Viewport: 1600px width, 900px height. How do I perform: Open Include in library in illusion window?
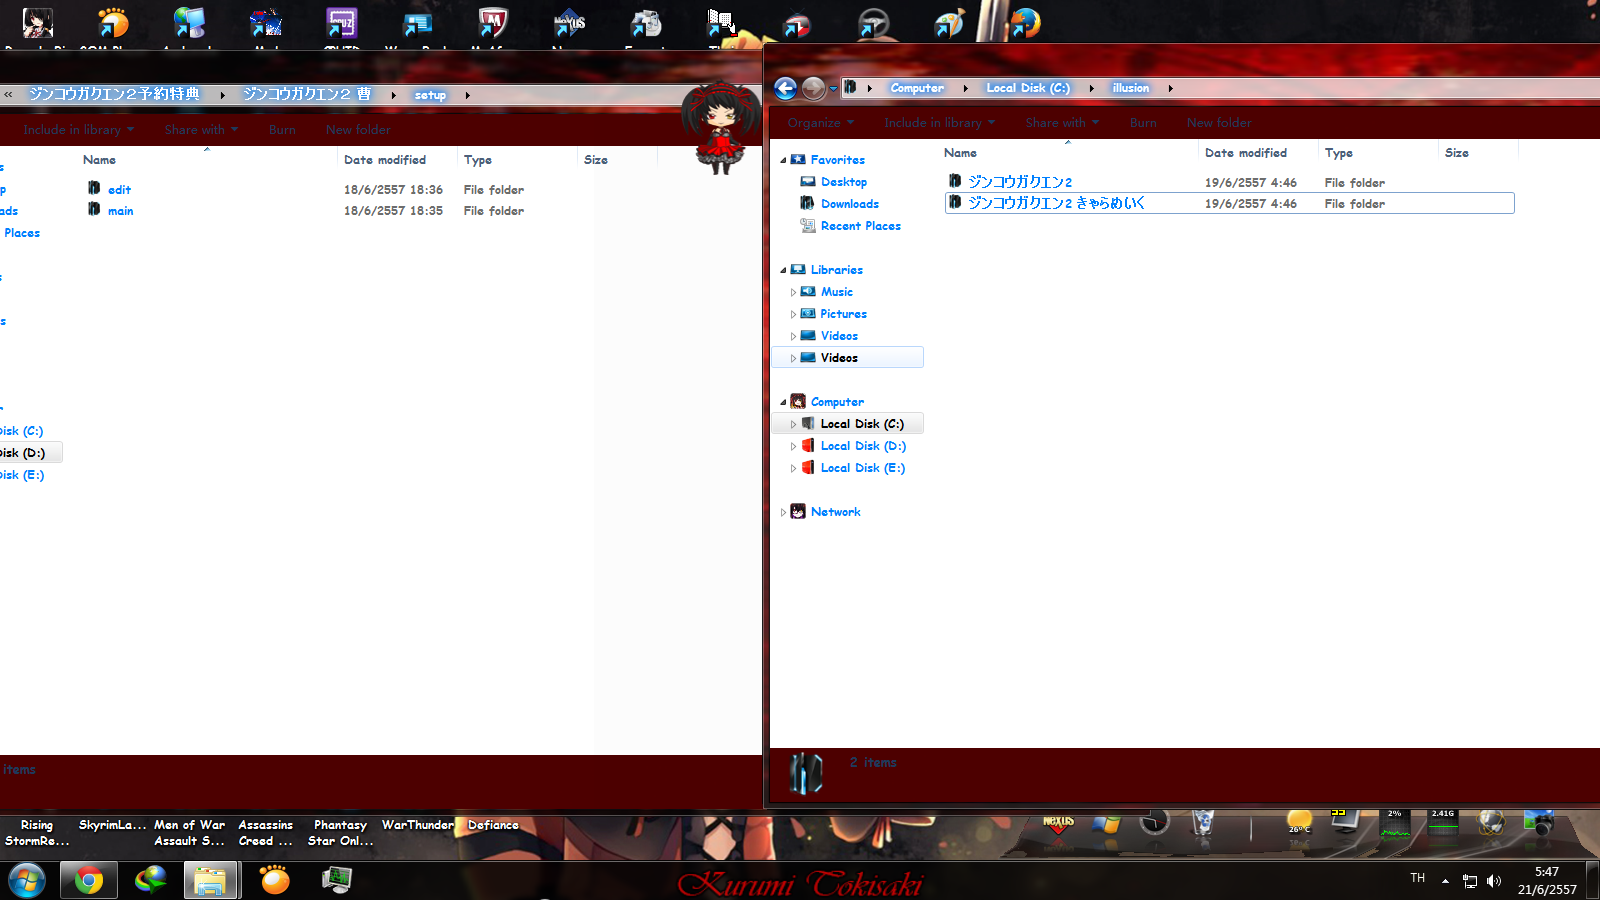click(939, 123)
